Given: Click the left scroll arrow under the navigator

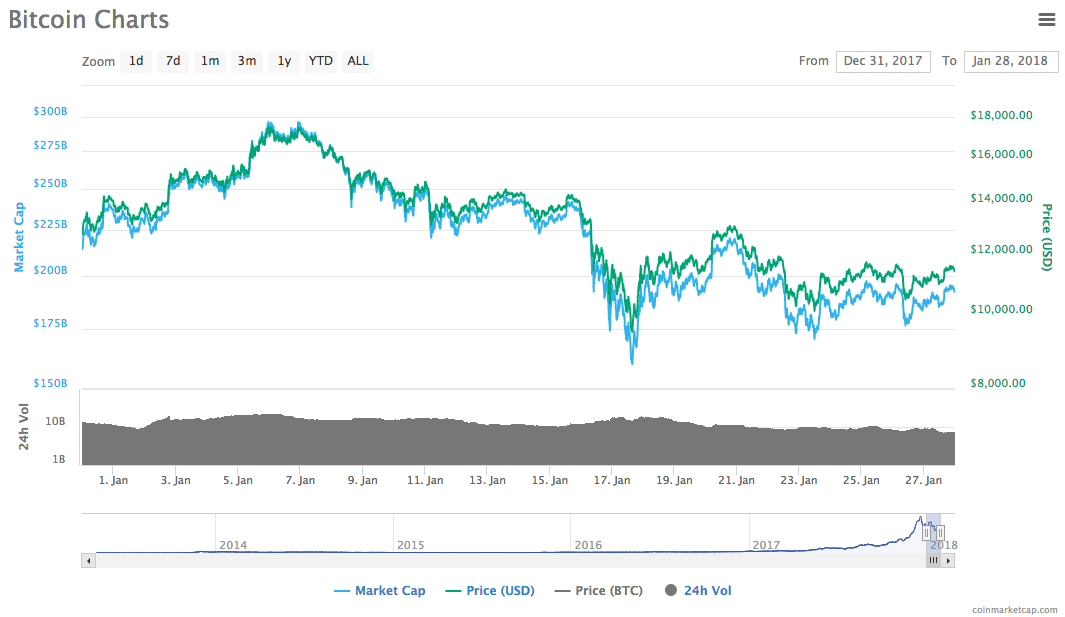Looking at the screenshot, I should pos(88,560).
